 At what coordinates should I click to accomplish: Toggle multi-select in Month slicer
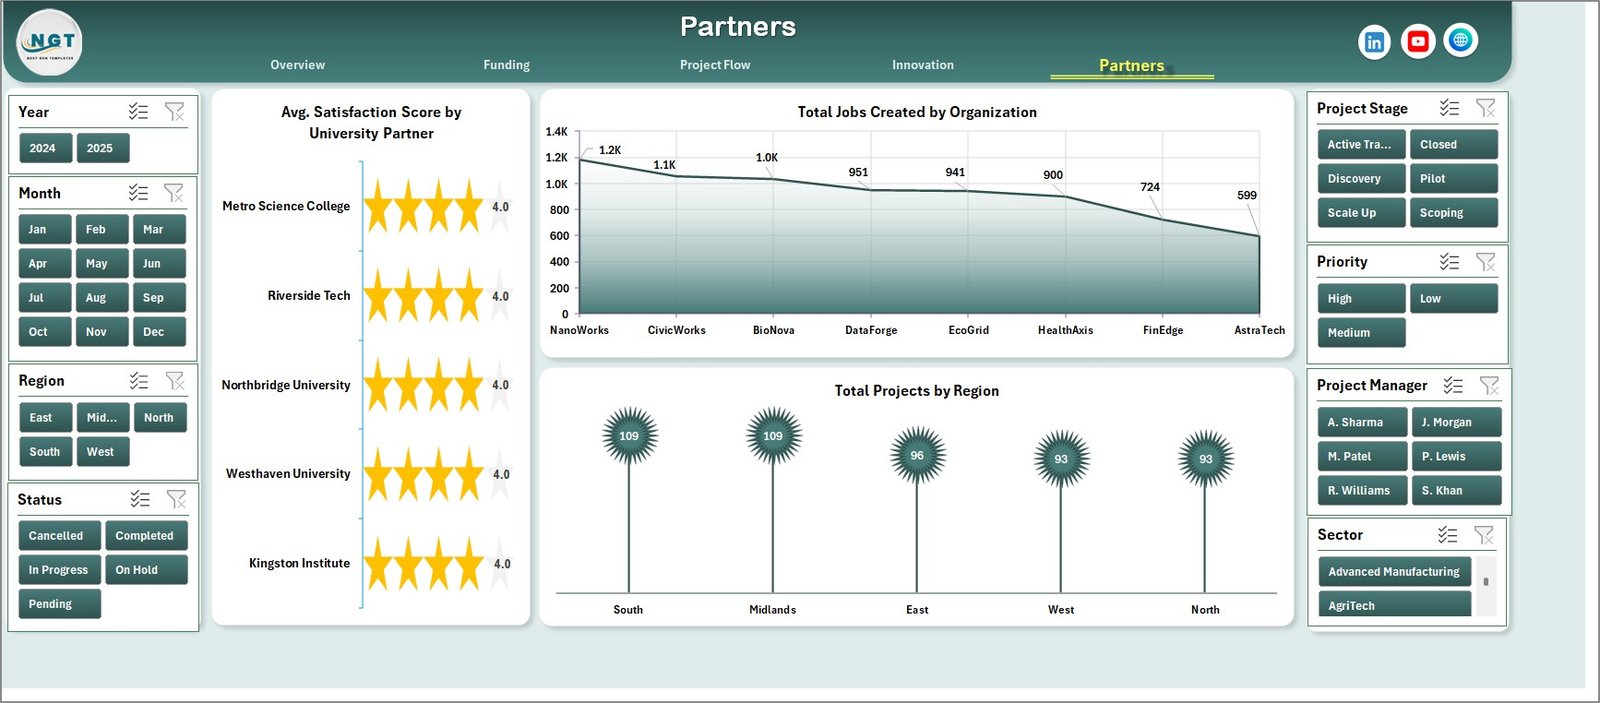139,193
